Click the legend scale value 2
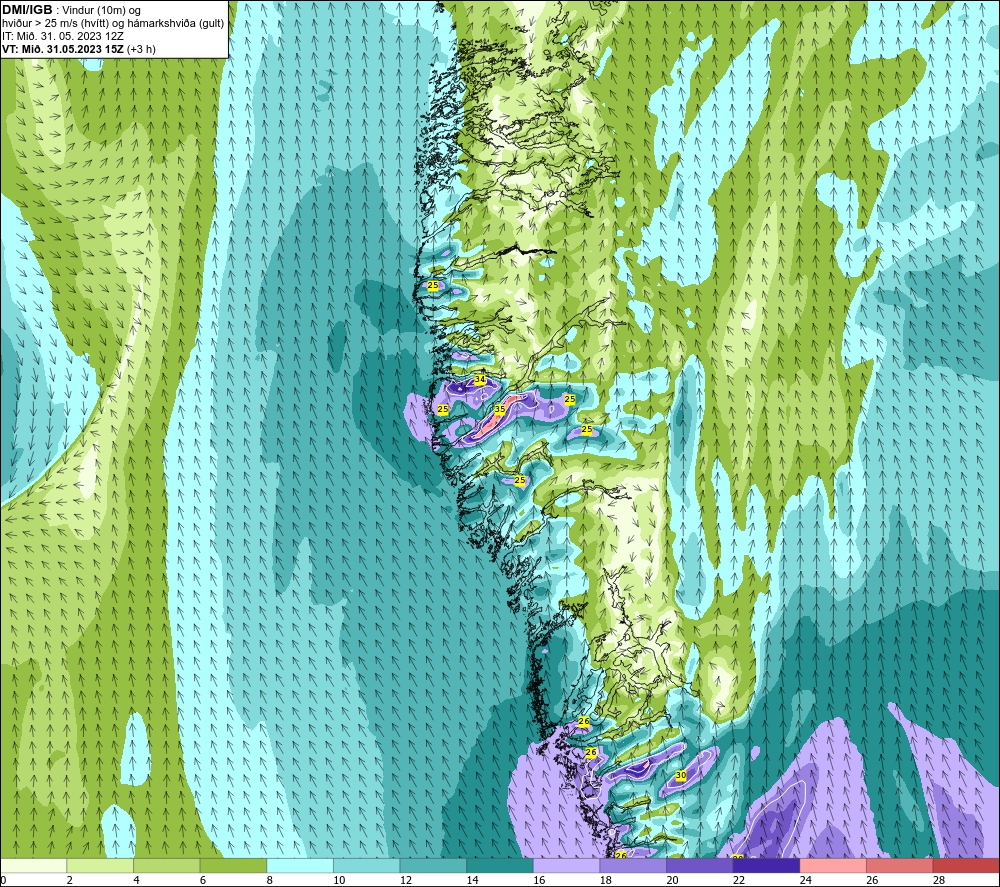The height and width of the screenshot is (887, 1000). click(70, 880)
